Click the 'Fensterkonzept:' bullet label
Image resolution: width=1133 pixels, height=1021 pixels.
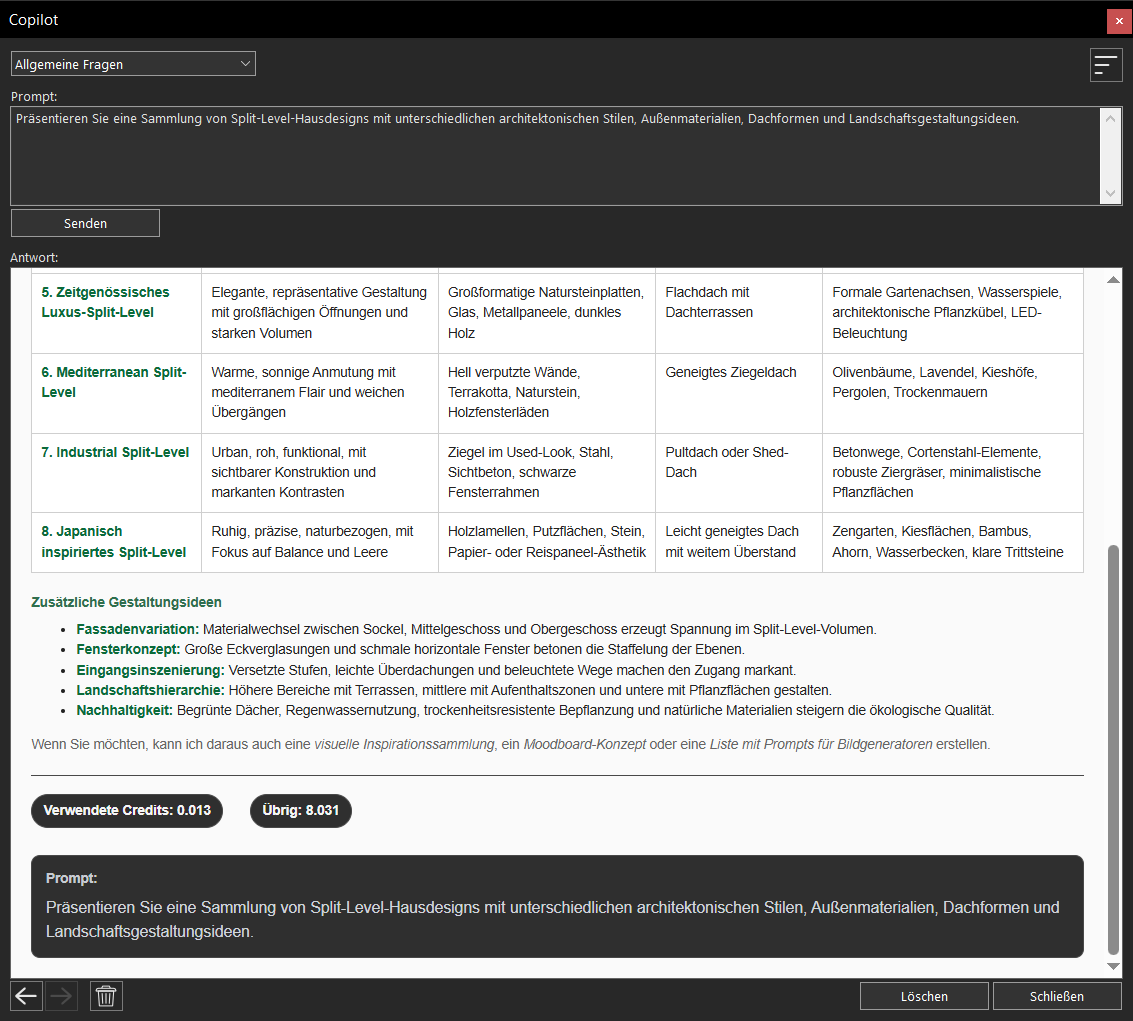128,650
